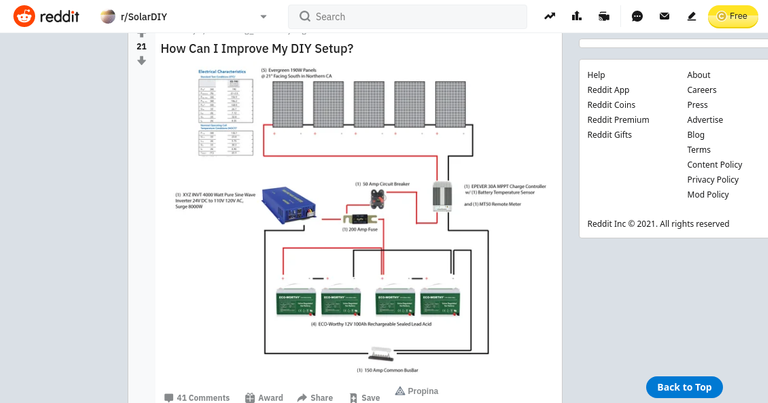Open the About footer link

698,75
